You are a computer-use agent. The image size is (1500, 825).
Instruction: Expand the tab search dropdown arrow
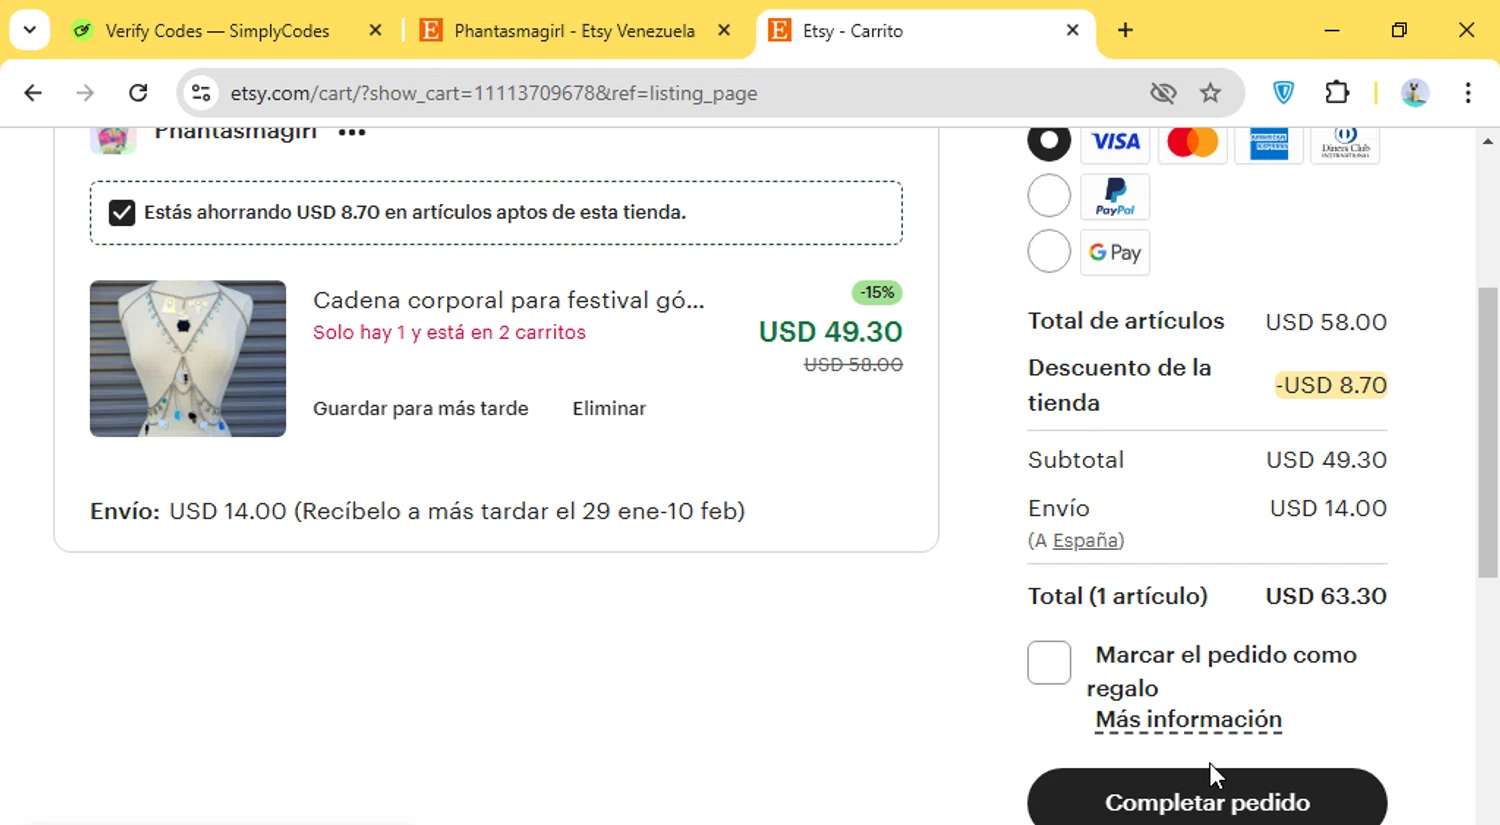[x=30, y=30]
